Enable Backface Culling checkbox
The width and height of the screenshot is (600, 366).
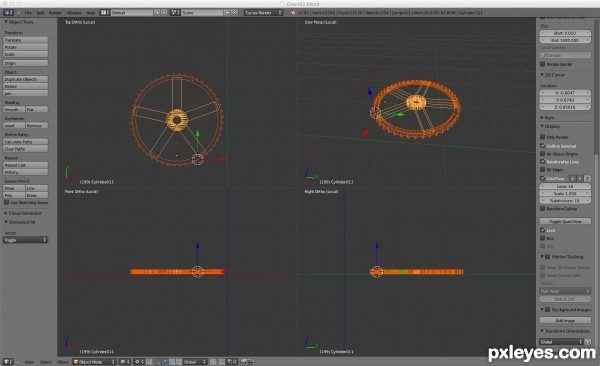point(543,208)
